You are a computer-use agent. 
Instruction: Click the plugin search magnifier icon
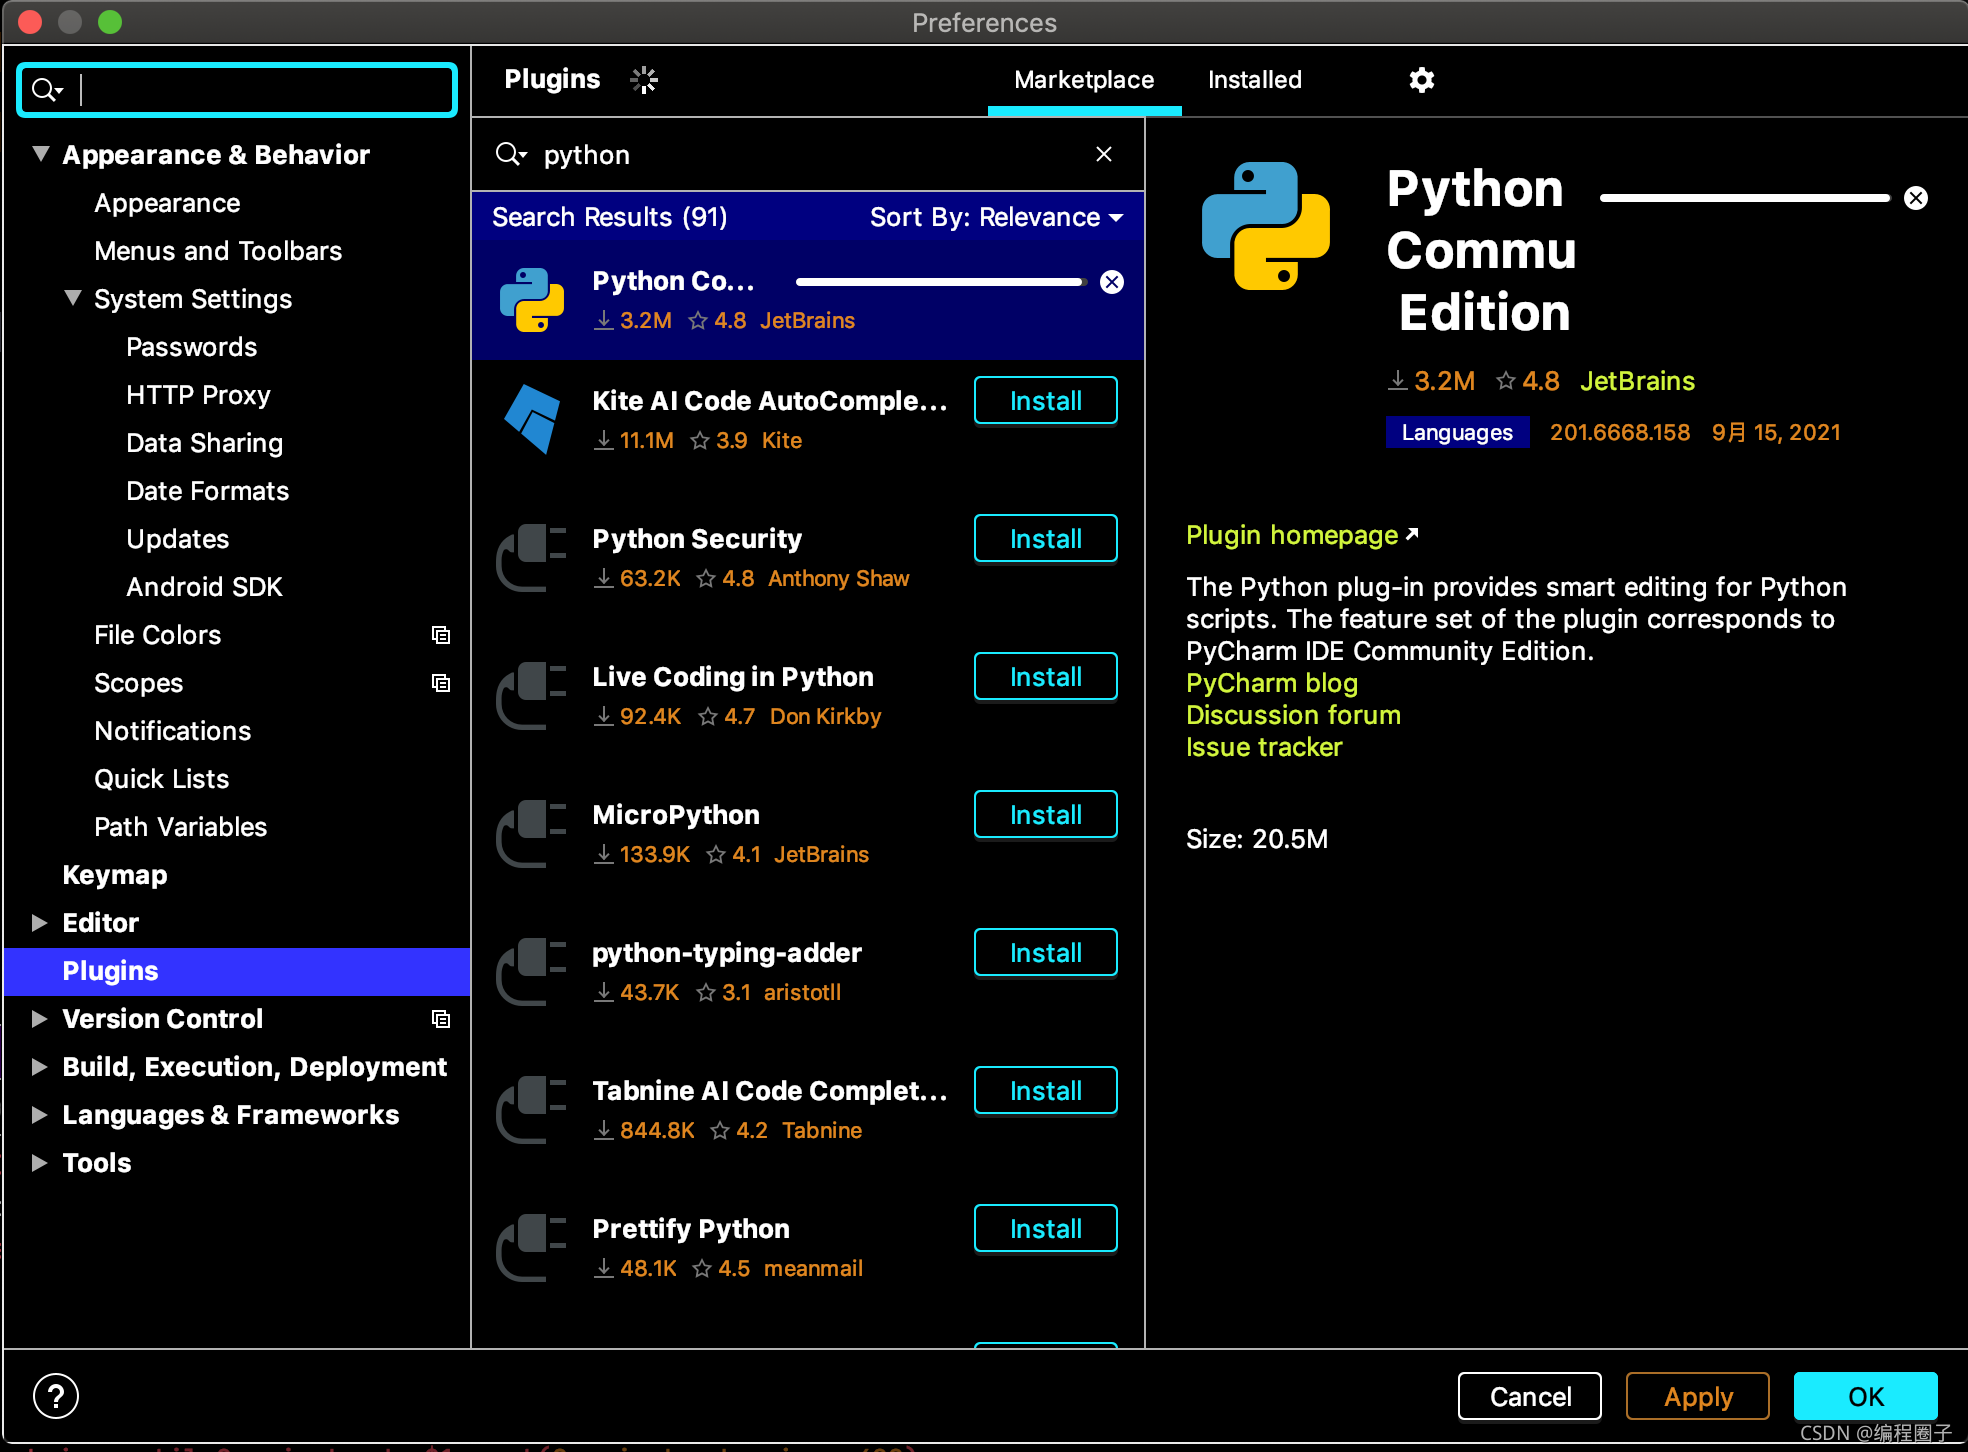click(x=510, y=154)
